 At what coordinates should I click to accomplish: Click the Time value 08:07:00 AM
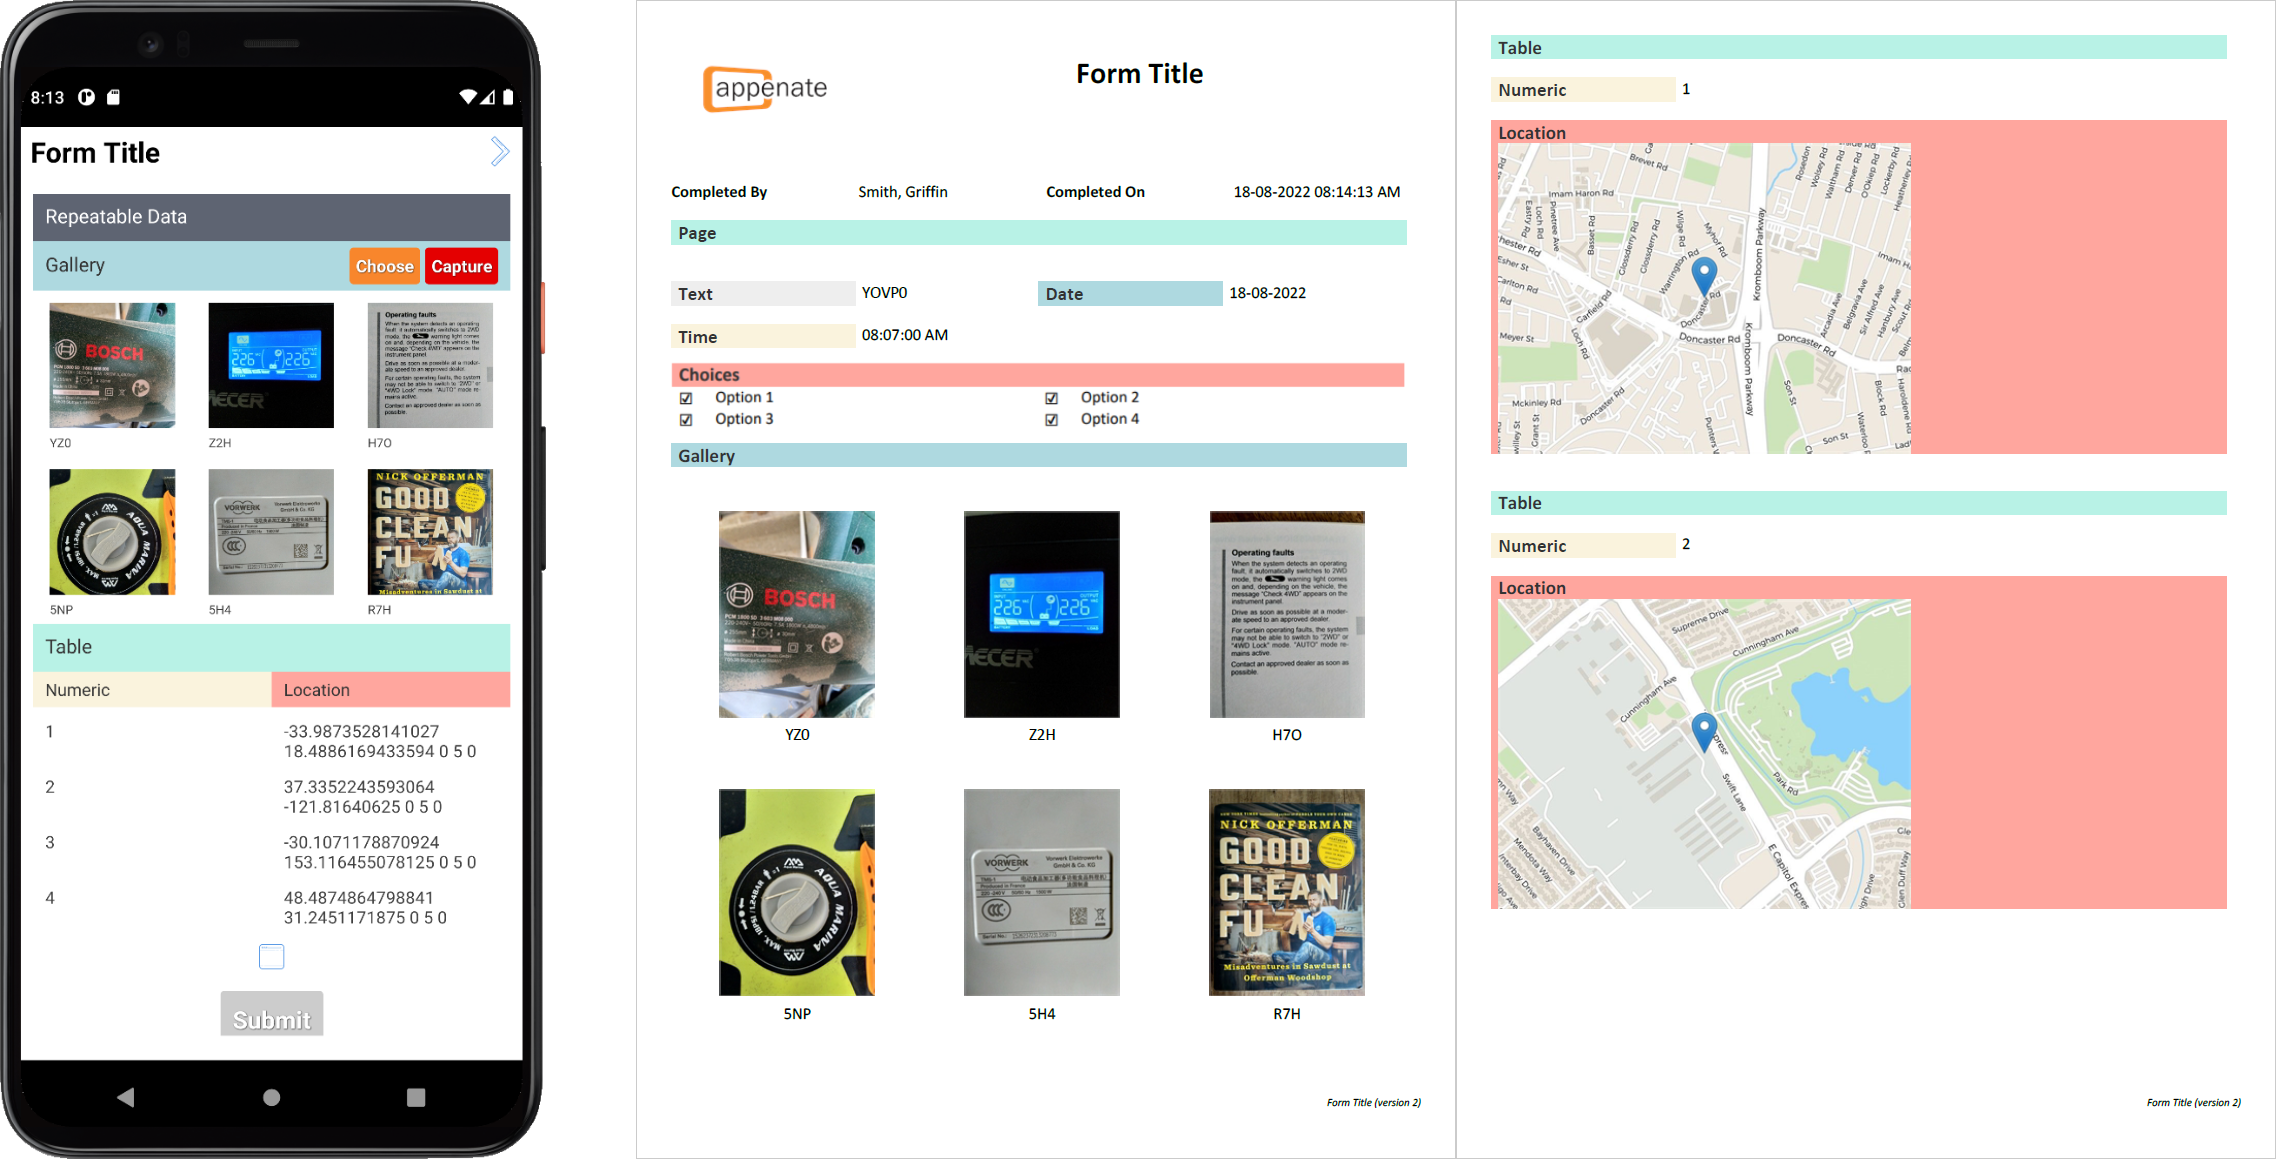(905, 335)
